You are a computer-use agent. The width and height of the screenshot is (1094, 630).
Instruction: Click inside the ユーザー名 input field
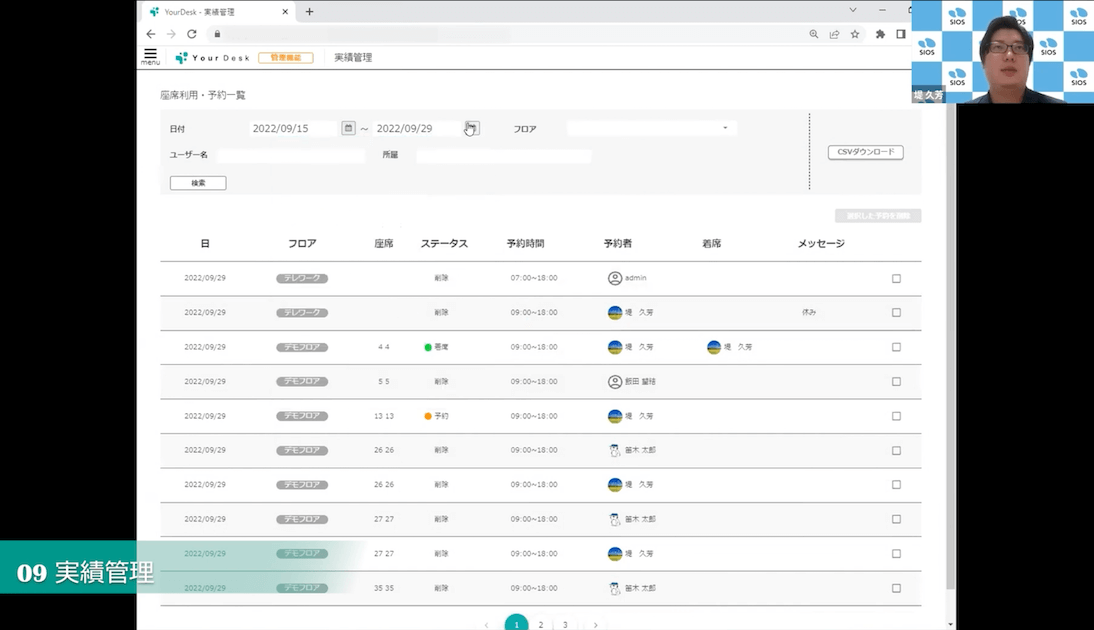click(x=290, y=155)
